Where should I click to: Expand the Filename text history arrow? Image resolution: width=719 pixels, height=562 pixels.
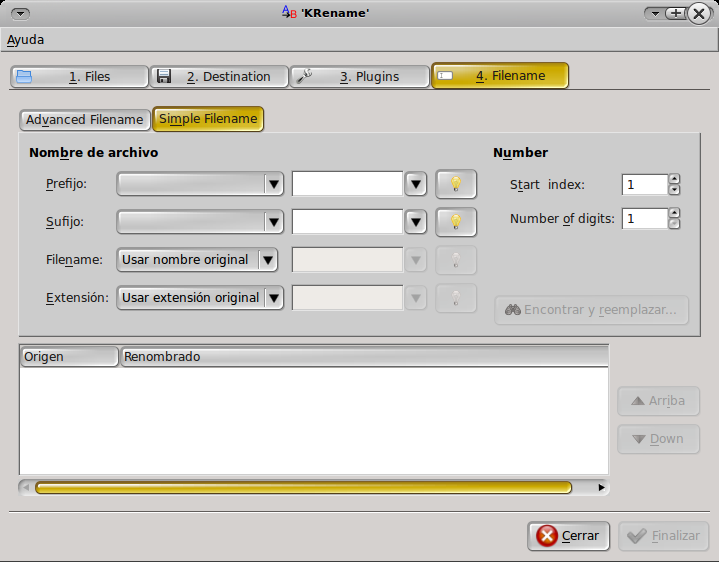point(416,260)
